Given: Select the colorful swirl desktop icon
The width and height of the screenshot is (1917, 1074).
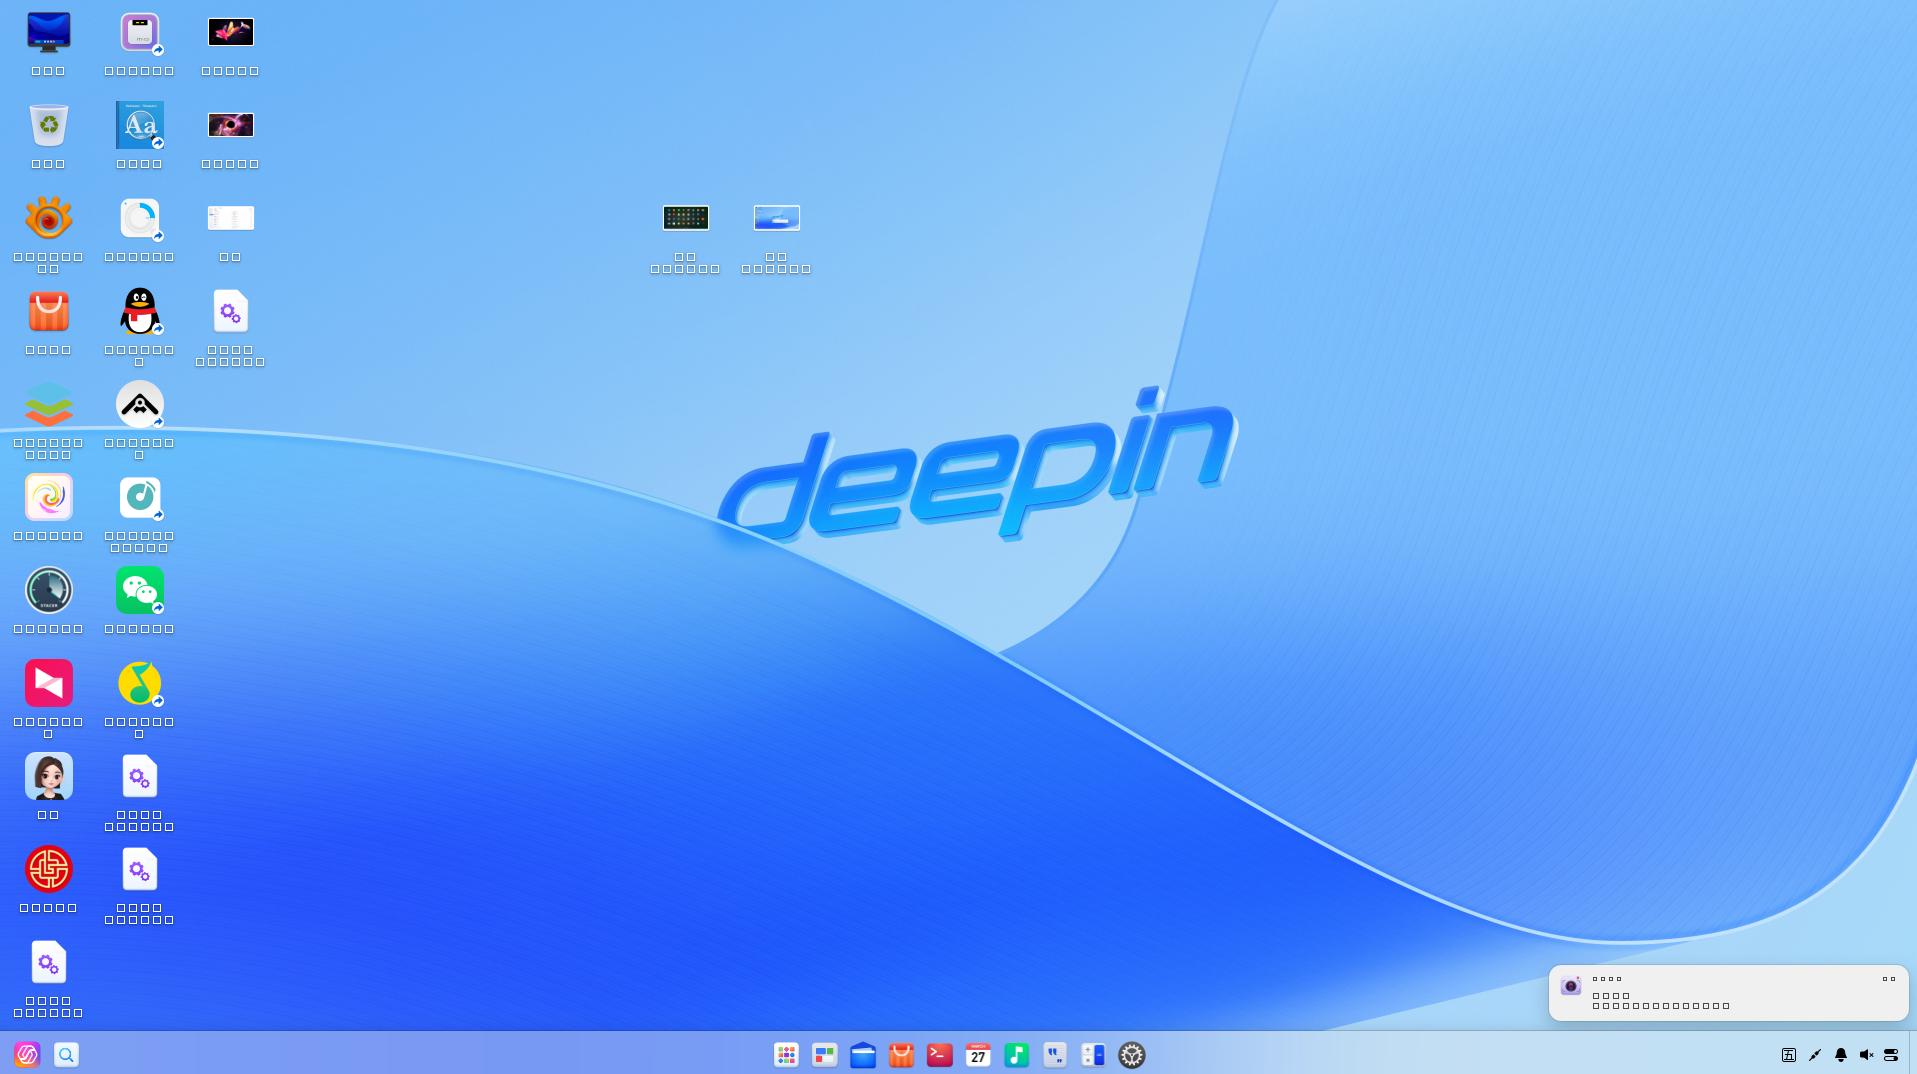Looking at the screenshot, I should 48,497.
